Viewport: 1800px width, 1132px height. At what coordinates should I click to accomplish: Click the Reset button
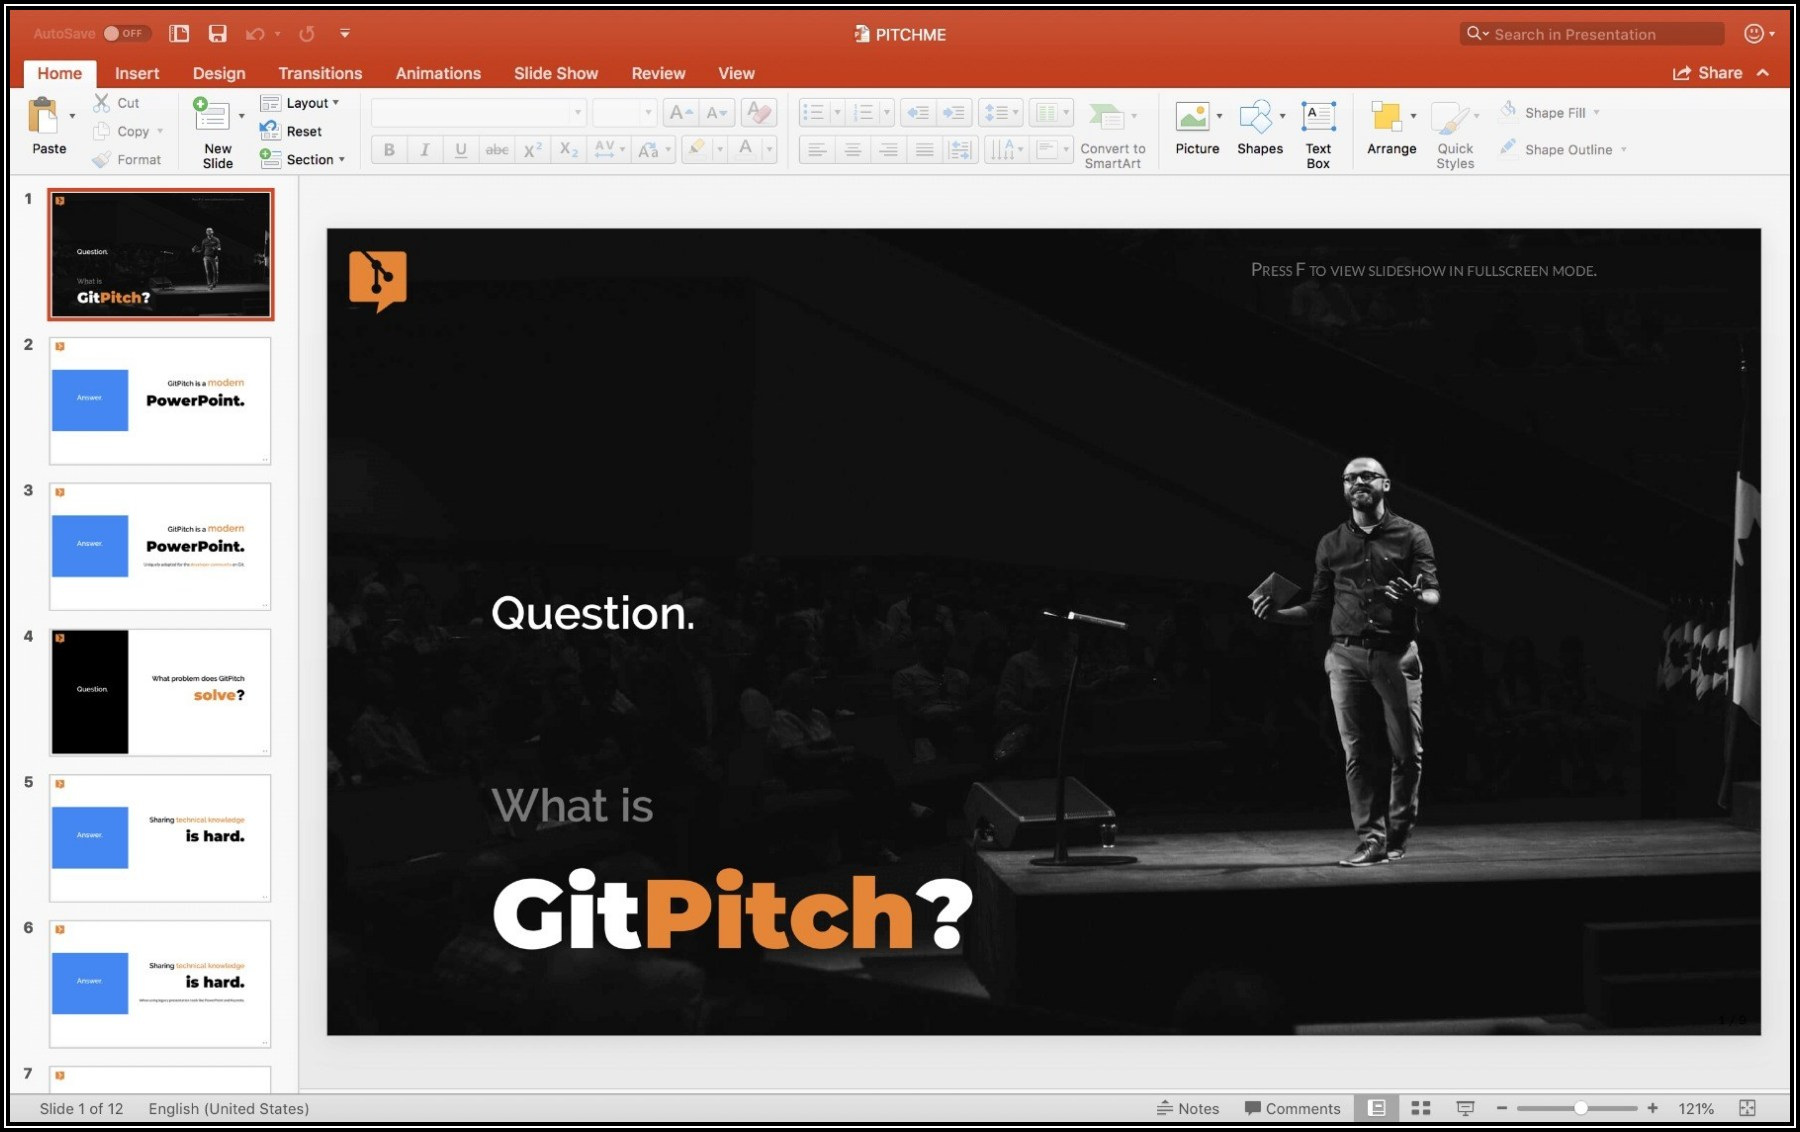click(291, 131)
